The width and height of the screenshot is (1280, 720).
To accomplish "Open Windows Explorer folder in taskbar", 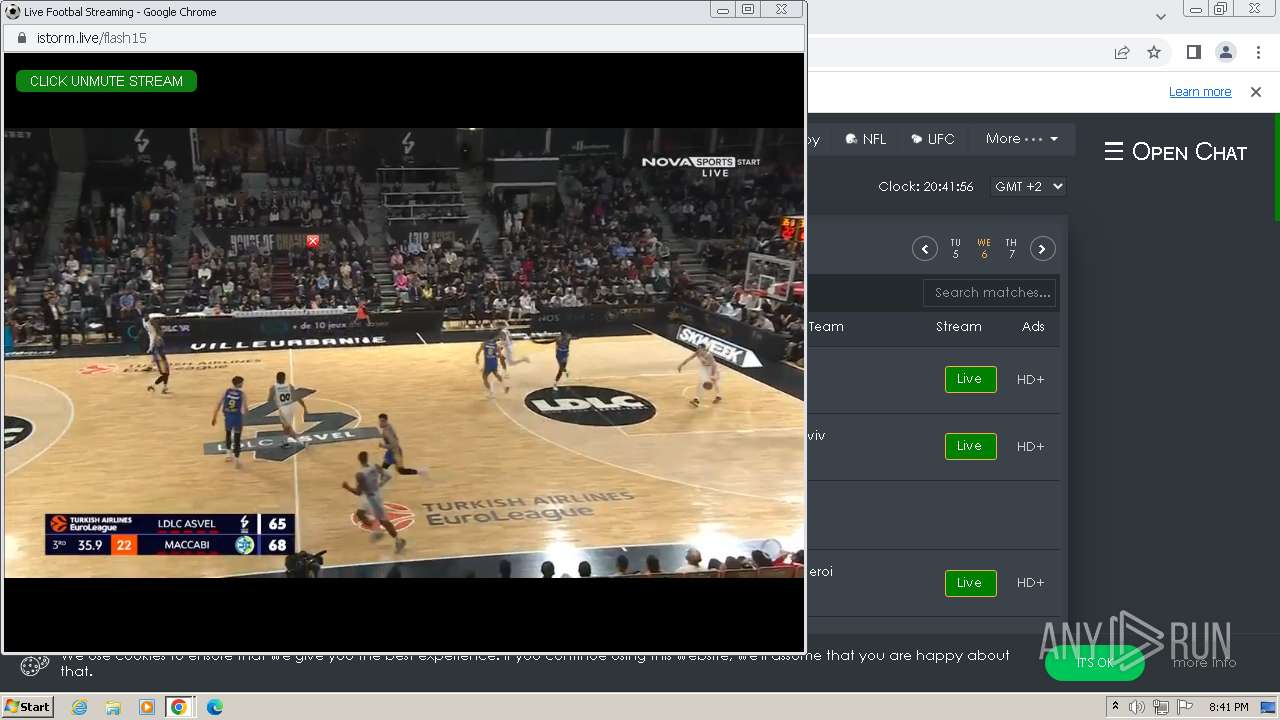I will pos(113,707).
